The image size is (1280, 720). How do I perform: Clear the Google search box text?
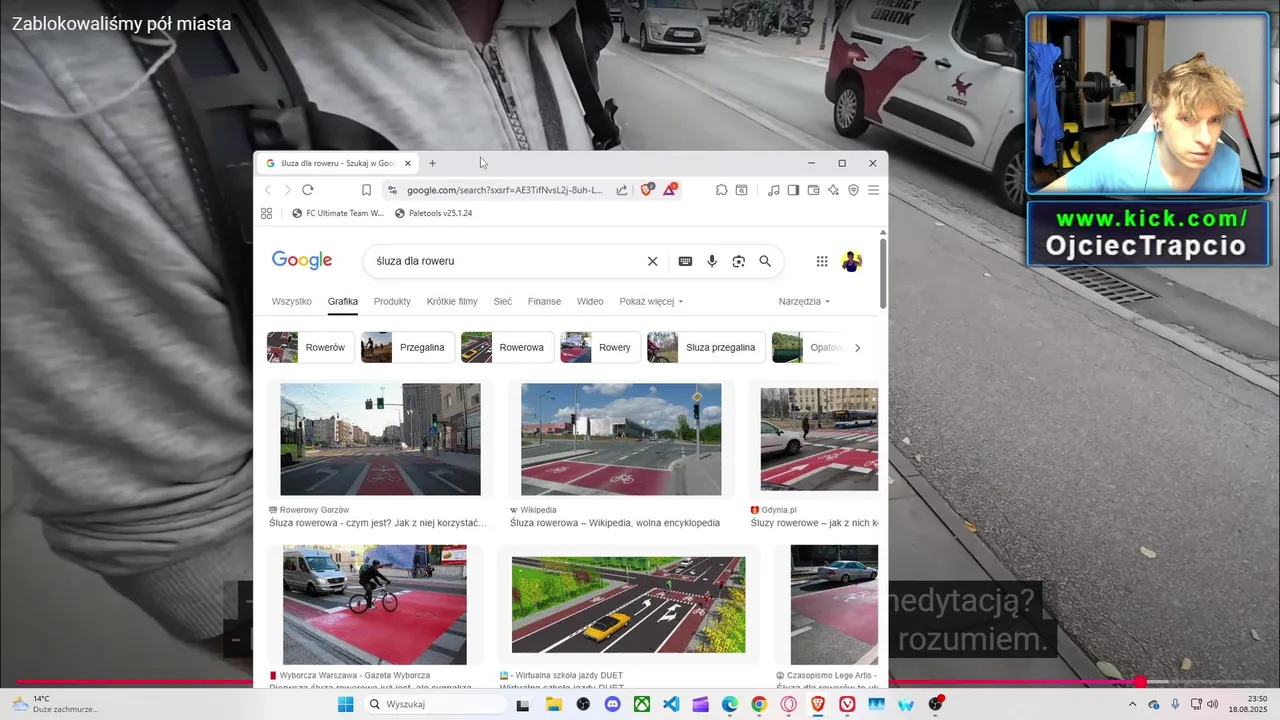(652, 261)
